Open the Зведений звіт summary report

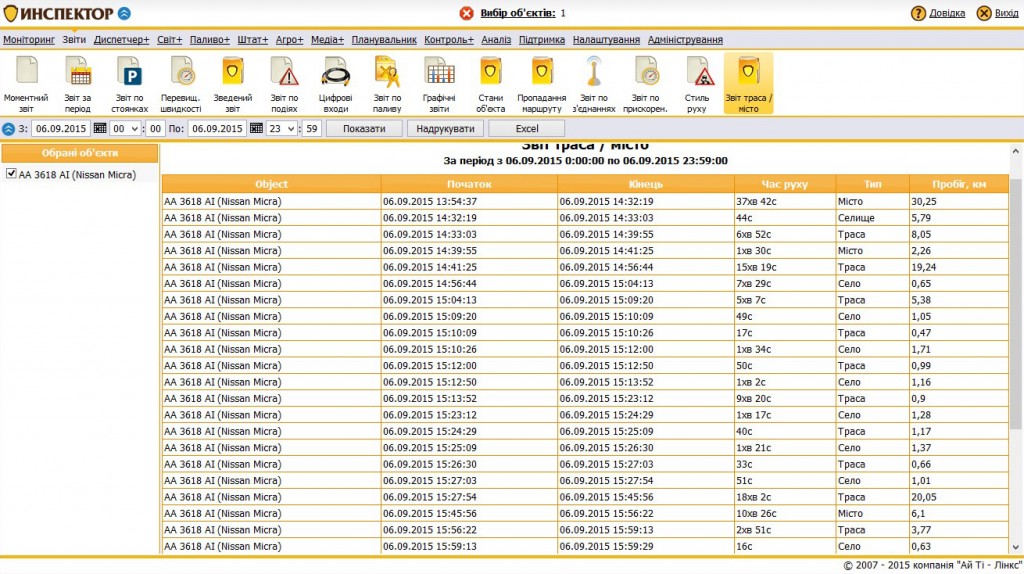(x=232, y=83)
